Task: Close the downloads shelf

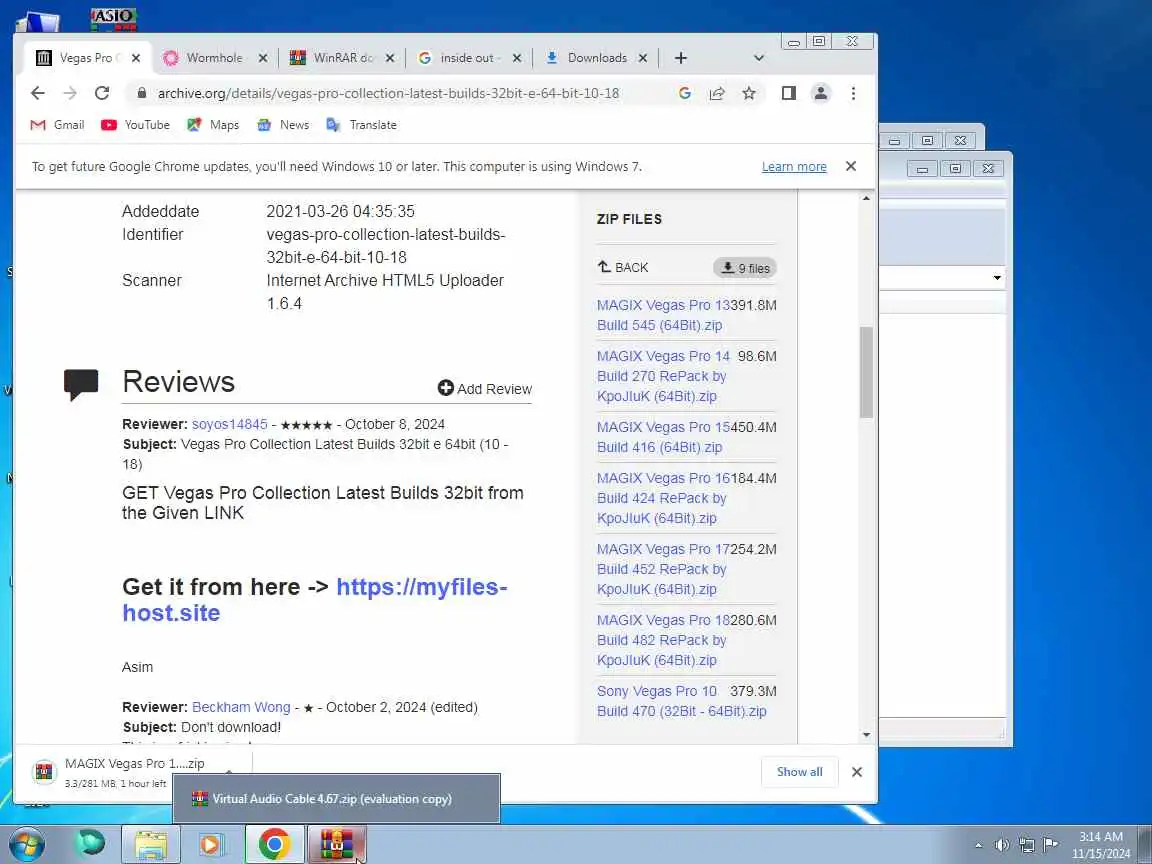Action: pos(857,772)
